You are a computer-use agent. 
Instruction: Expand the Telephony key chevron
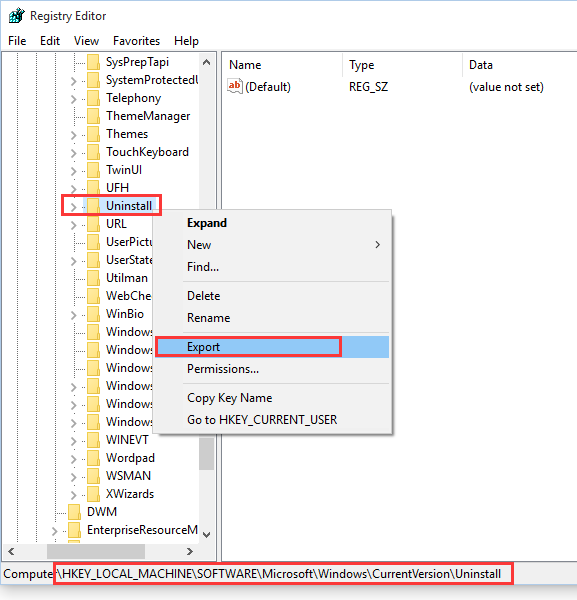73,99
